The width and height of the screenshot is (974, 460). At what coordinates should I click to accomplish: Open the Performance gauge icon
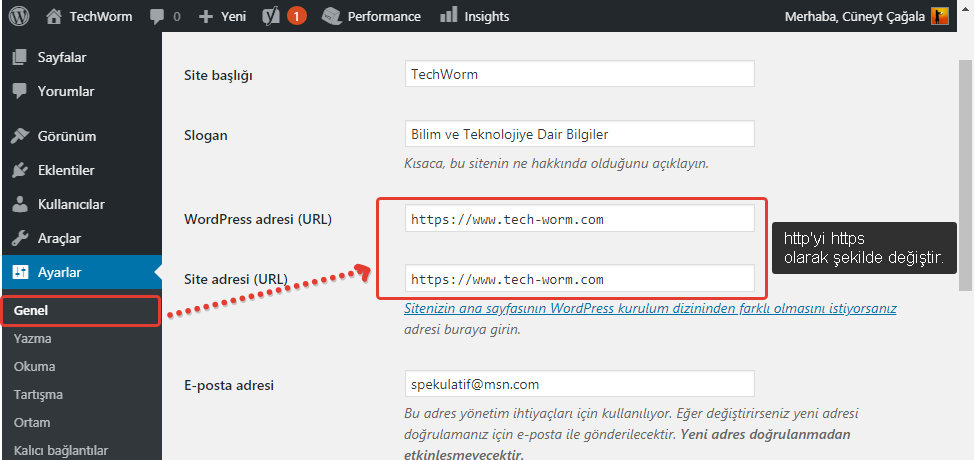click(331, 16)
